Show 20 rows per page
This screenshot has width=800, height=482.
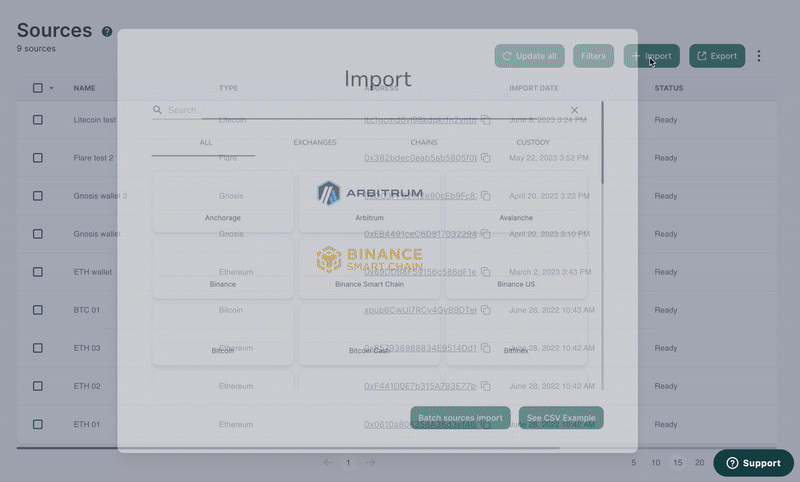point(699,463)
